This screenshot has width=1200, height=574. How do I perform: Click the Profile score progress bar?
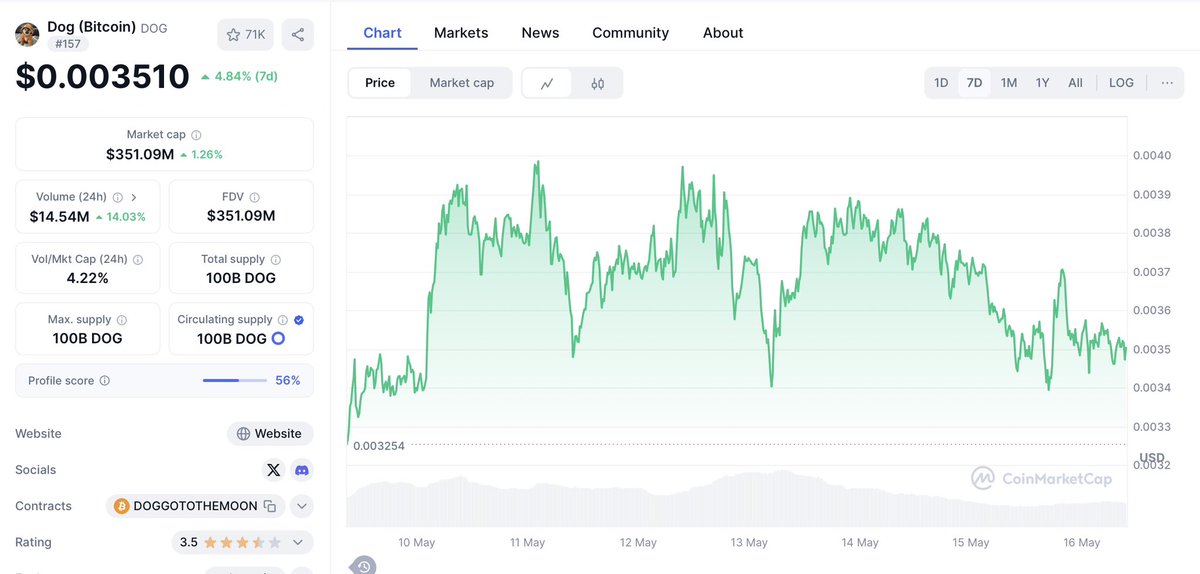pyautogui.click(x=235, y=381)
